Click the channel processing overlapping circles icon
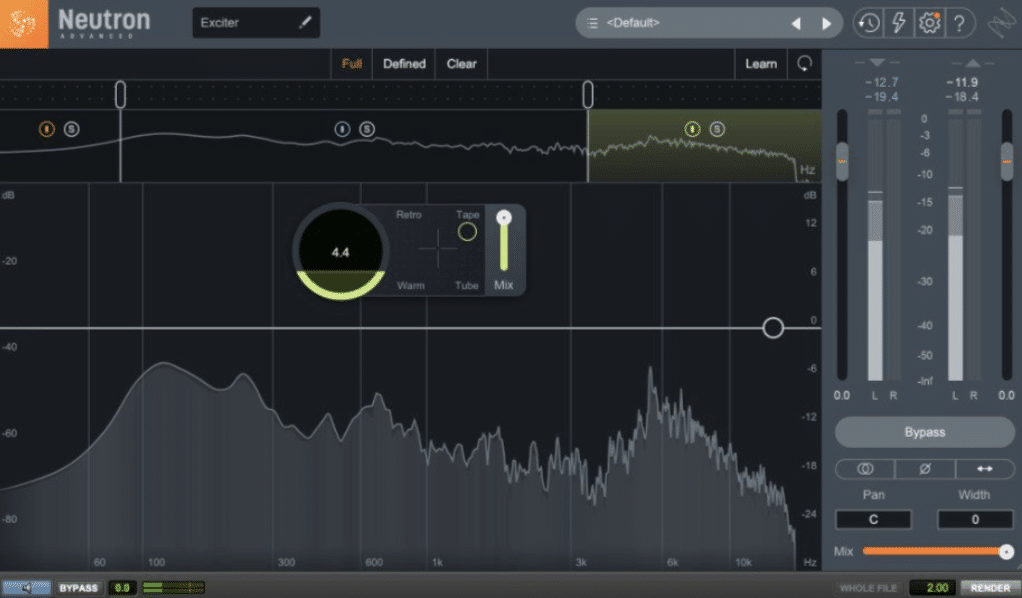This screenshot has width=1022, height=598. pyautogui.click(x=865, y=469)
